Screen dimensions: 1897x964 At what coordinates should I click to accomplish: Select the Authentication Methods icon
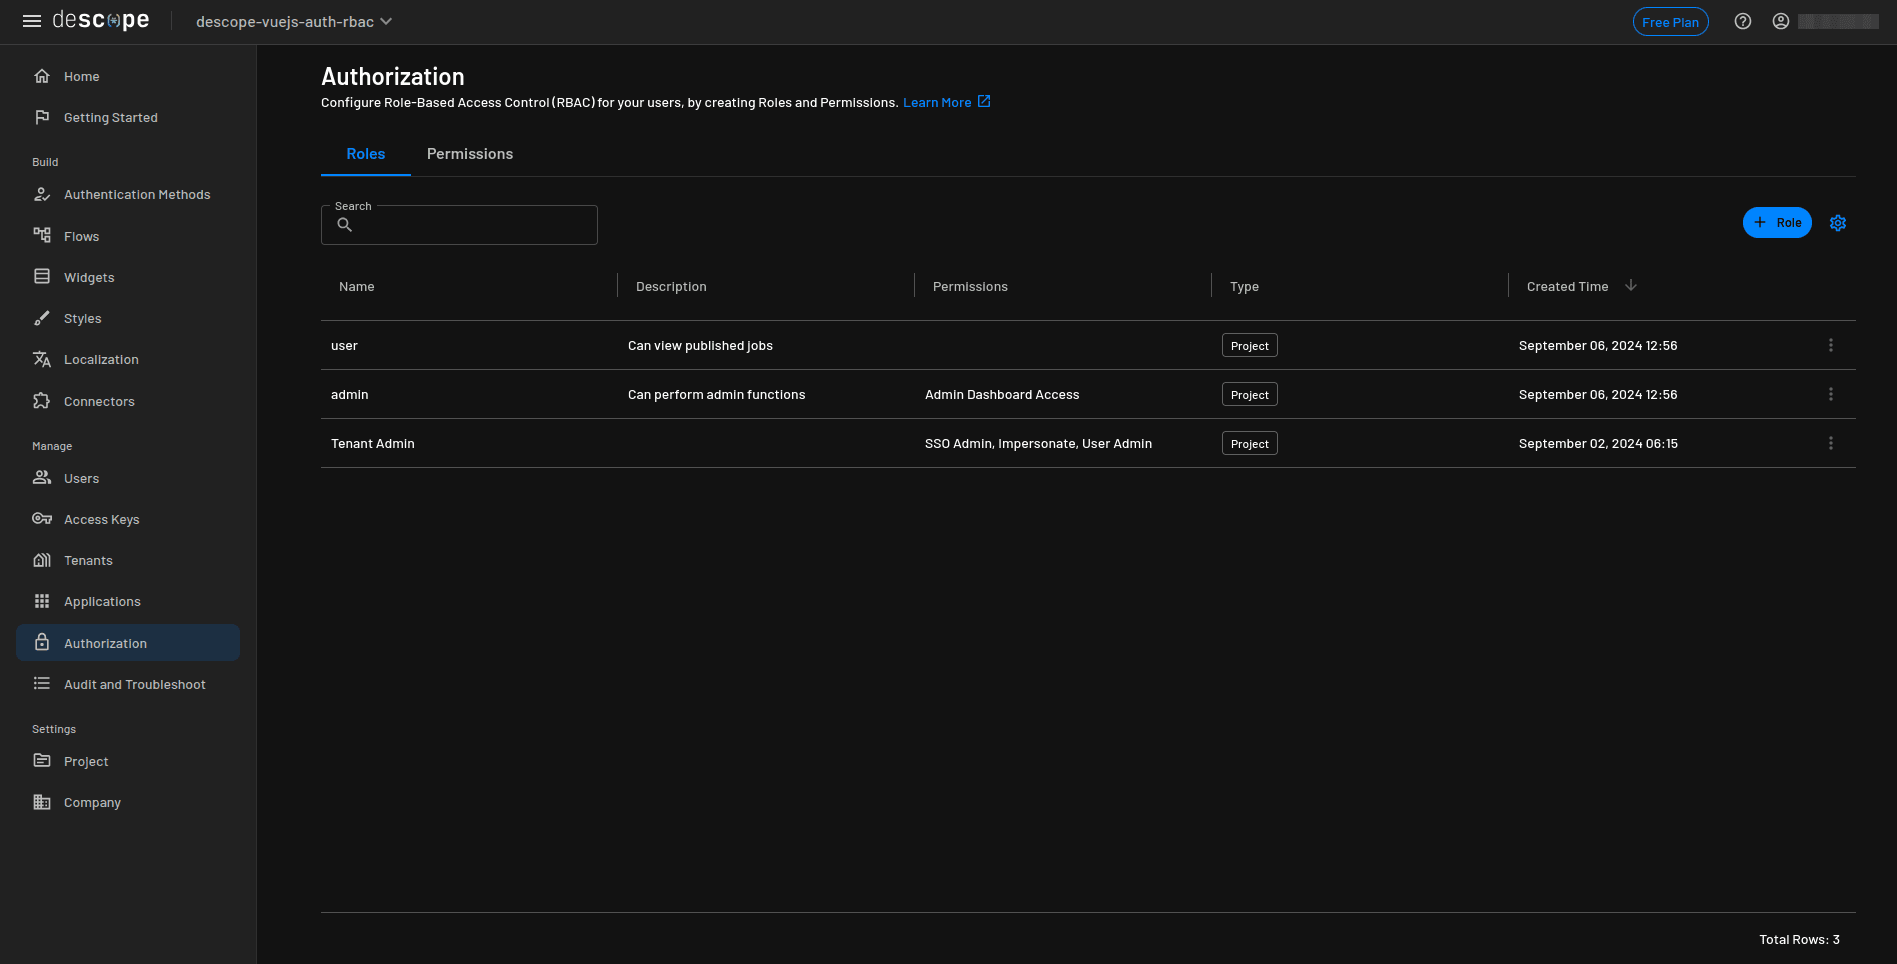(x=41, y=194)
